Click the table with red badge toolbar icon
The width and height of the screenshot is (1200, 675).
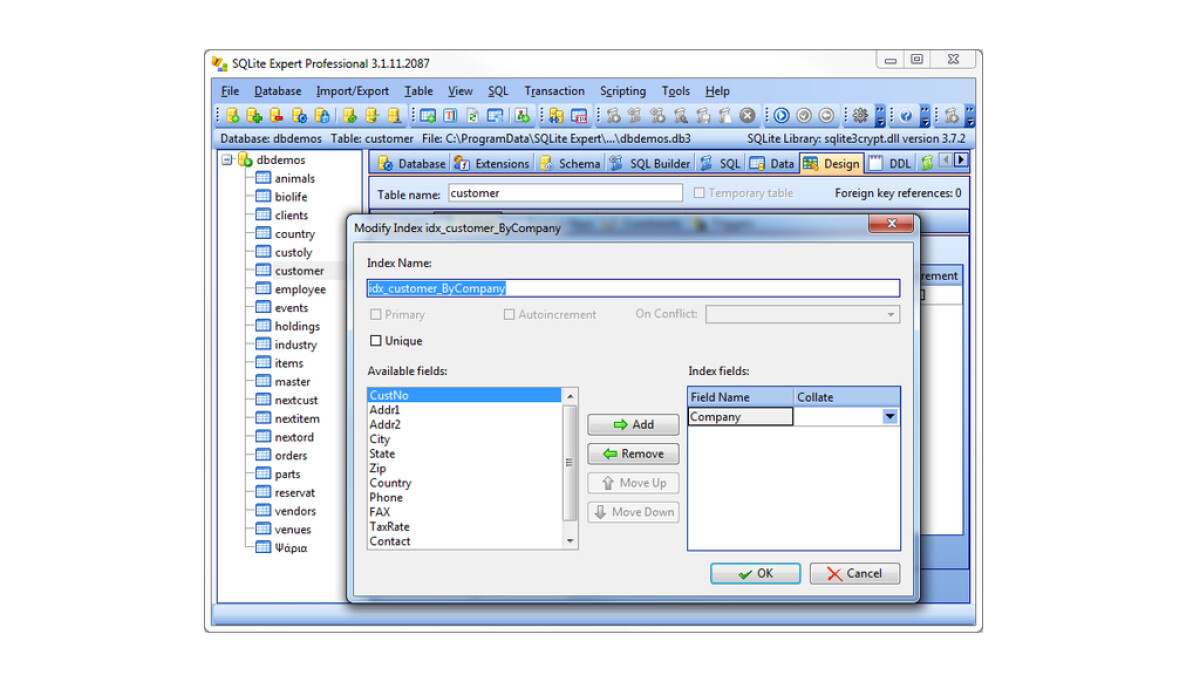579,115
